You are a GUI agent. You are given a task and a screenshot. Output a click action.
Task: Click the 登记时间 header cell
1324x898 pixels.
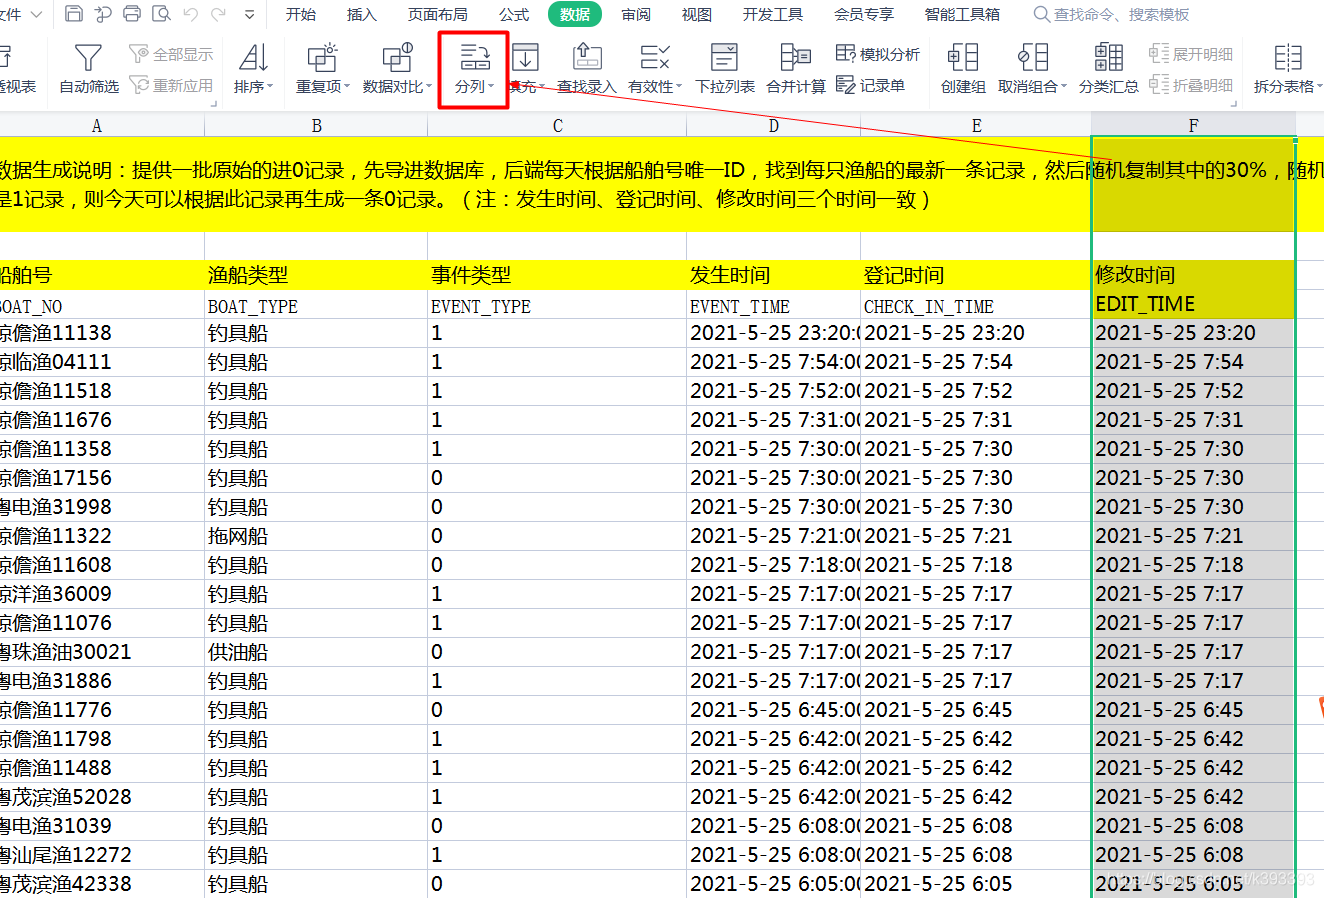976,275
